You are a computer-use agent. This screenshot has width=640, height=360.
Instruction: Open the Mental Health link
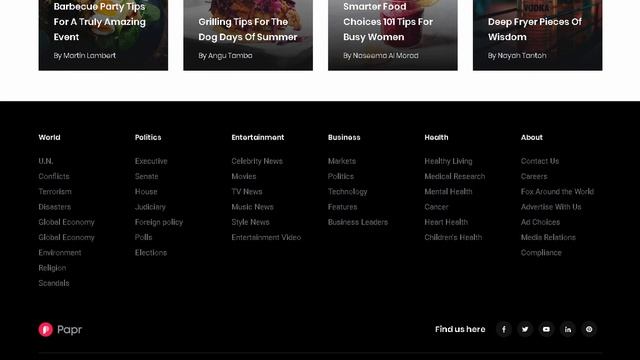click(448, 191)
